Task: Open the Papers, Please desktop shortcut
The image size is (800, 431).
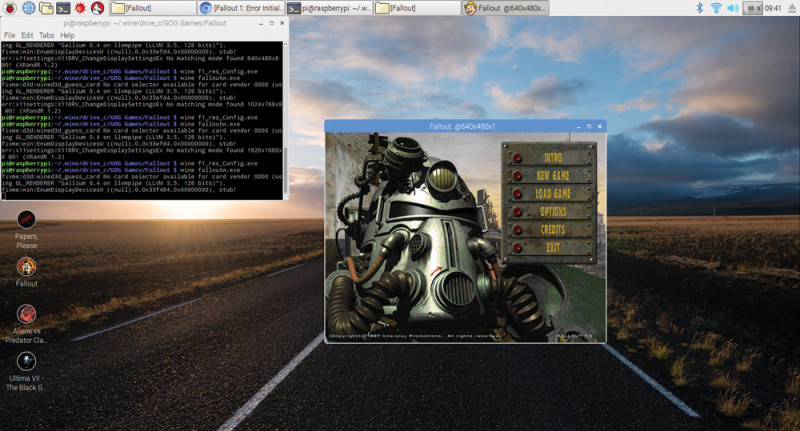Action: pyautogui.click(x=26, y=220)
